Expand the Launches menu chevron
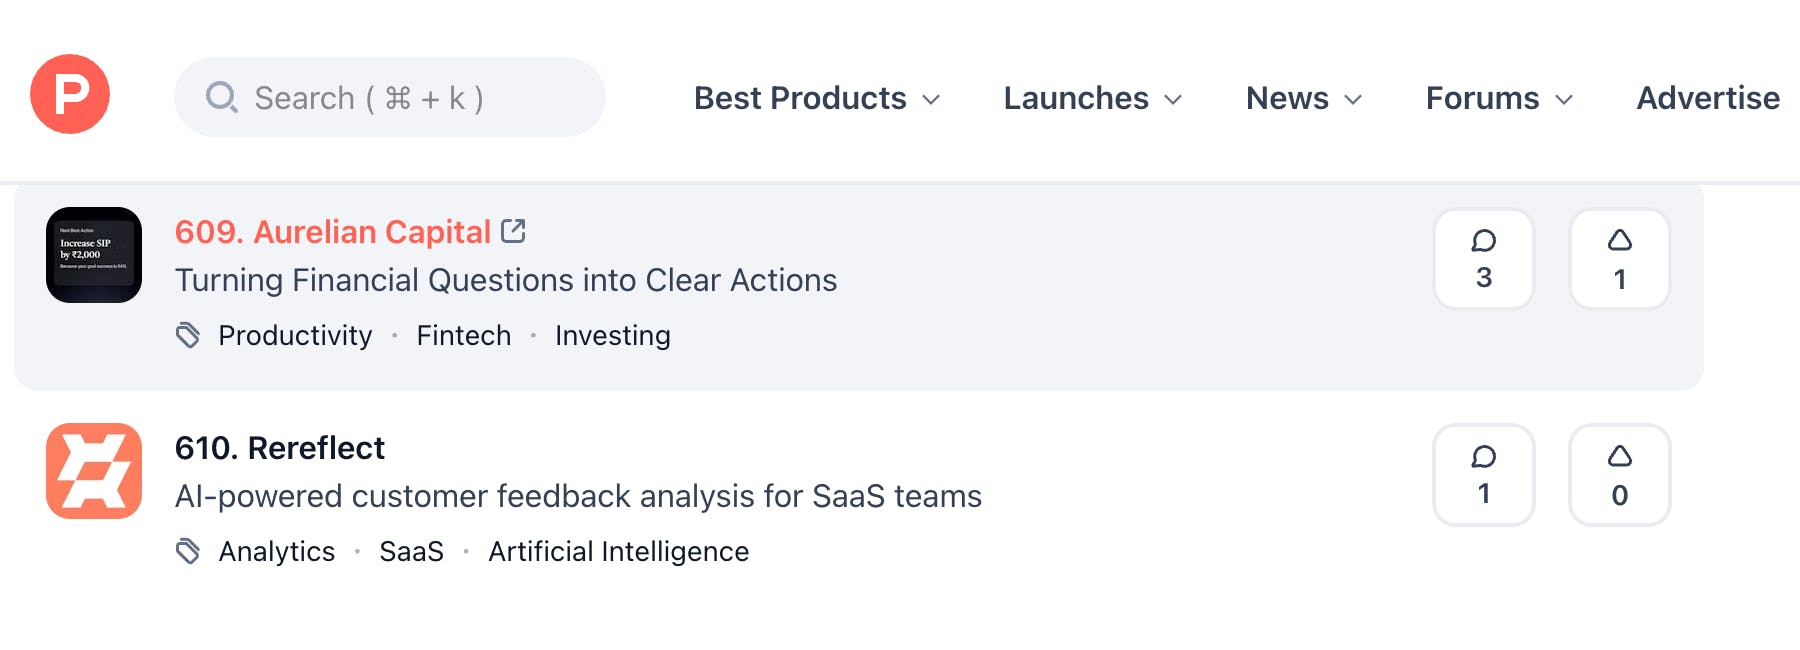The height and width of the screenshot is (650, 1800). pyautogui.click(x=1174, y=99)
